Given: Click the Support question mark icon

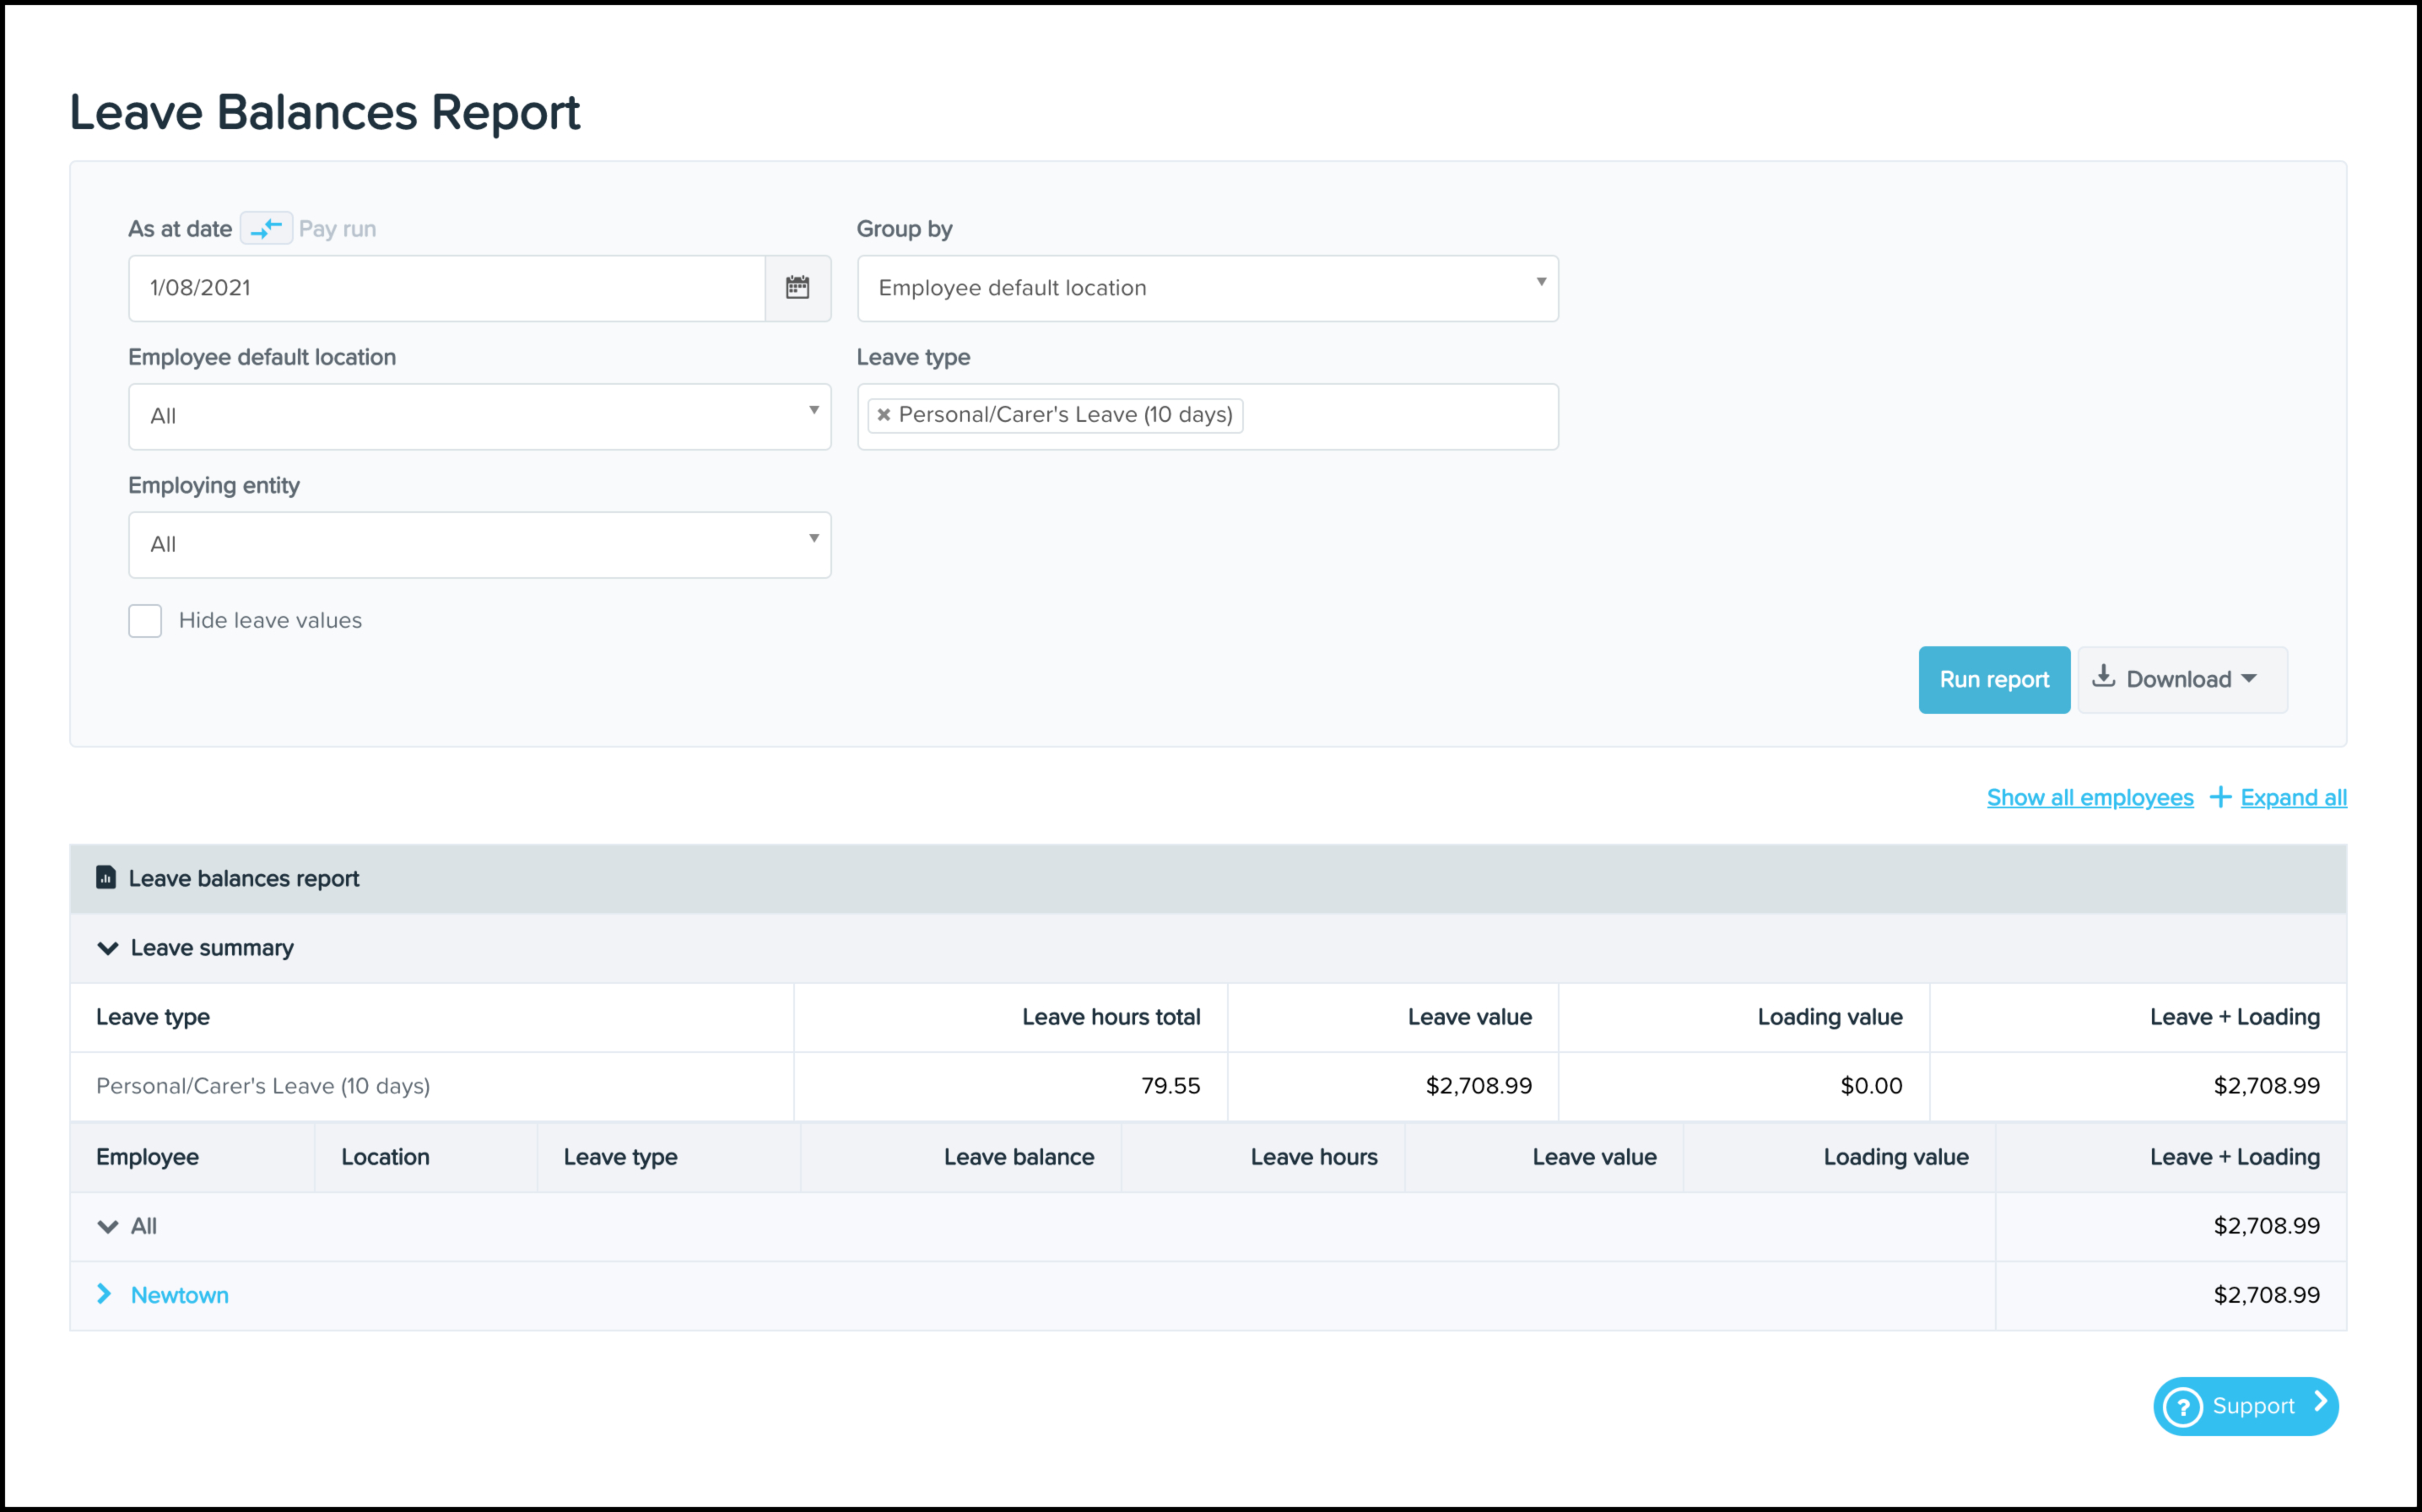Looking at the screenshot, I should coord(2183,1407).
